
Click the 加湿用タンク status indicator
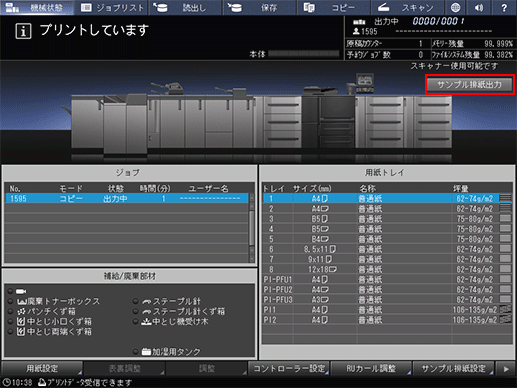135,351
